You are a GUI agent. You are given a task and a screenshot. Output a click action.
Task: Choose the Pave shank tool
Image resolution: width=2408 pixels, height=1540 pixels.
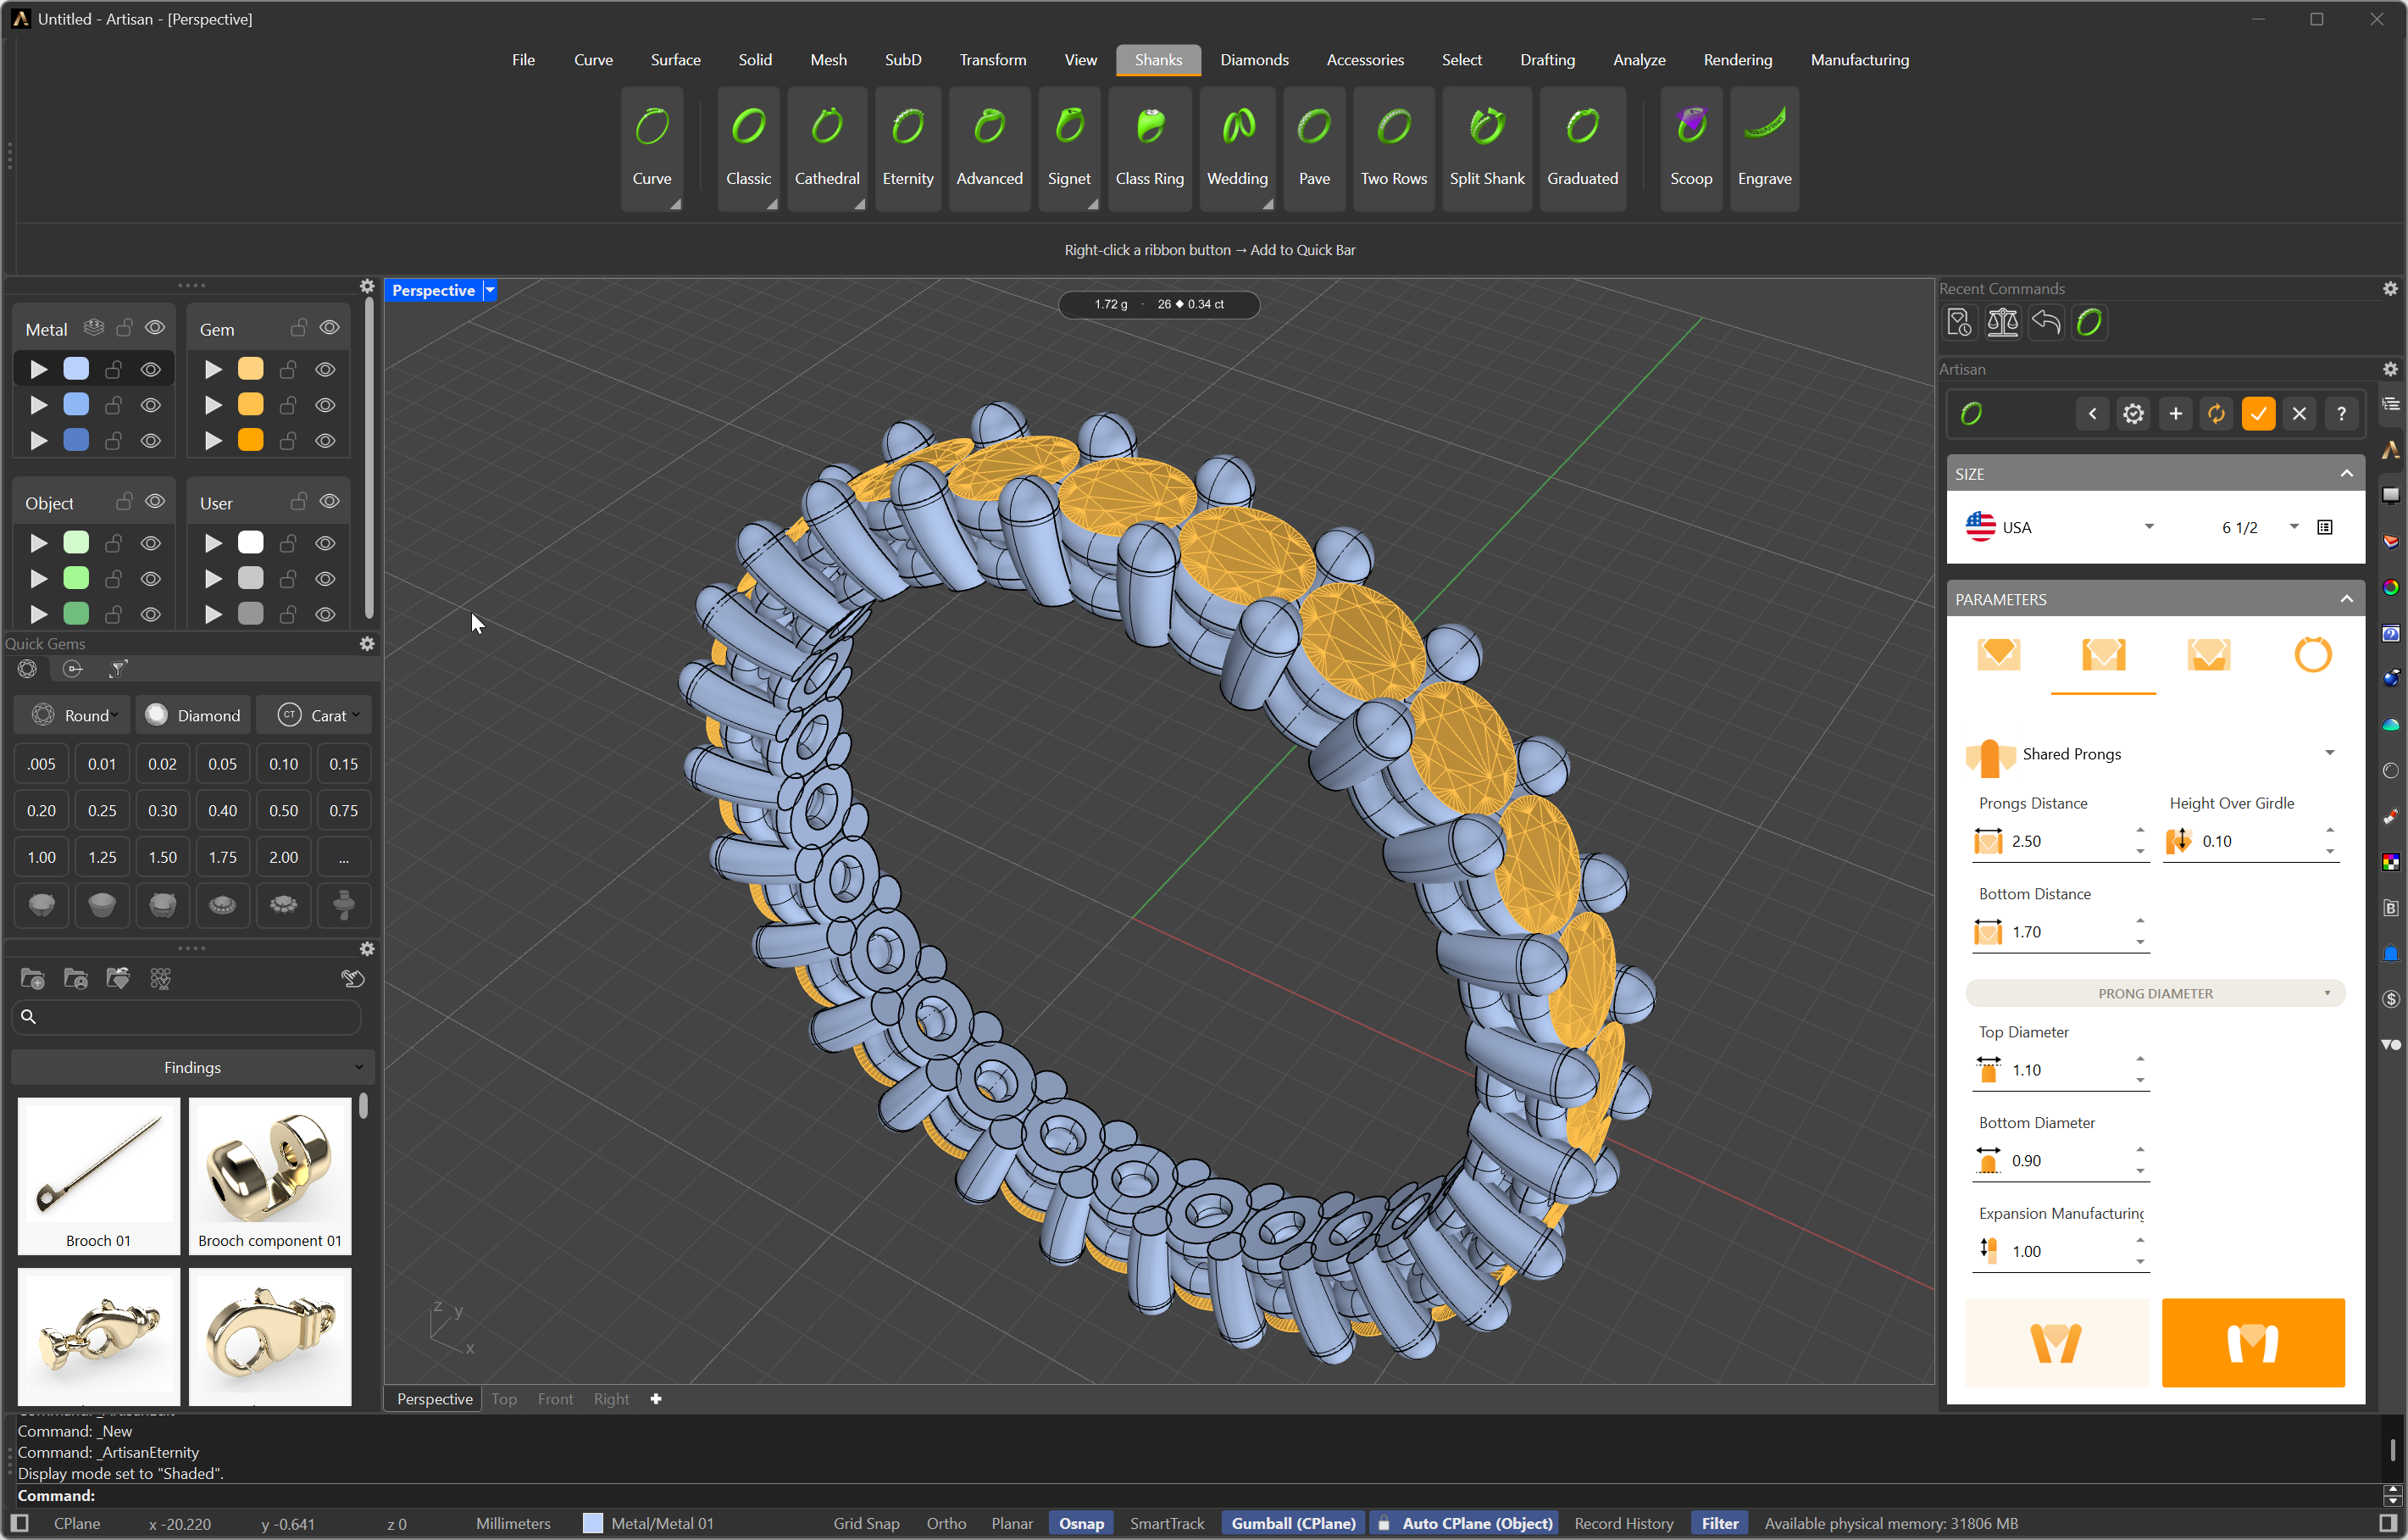1314,148
